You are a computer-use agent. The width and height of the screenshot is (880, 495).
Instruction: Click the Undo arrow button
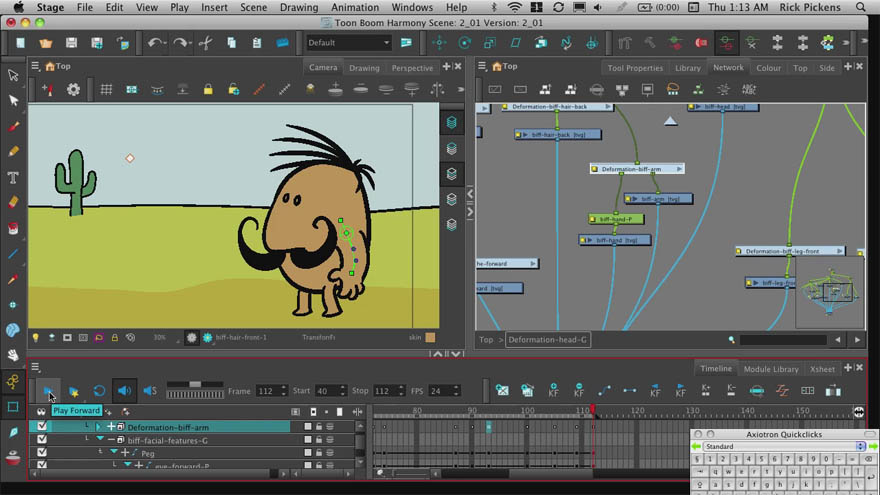154,43
